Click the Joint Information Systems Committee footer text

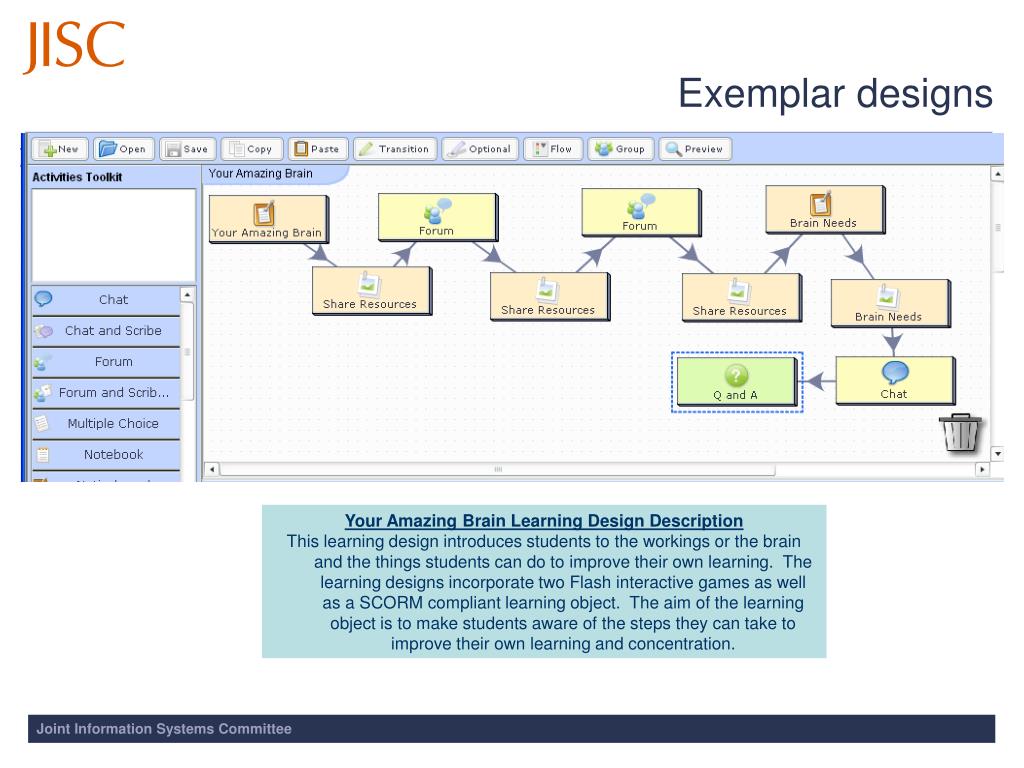(x=164, y=729)
